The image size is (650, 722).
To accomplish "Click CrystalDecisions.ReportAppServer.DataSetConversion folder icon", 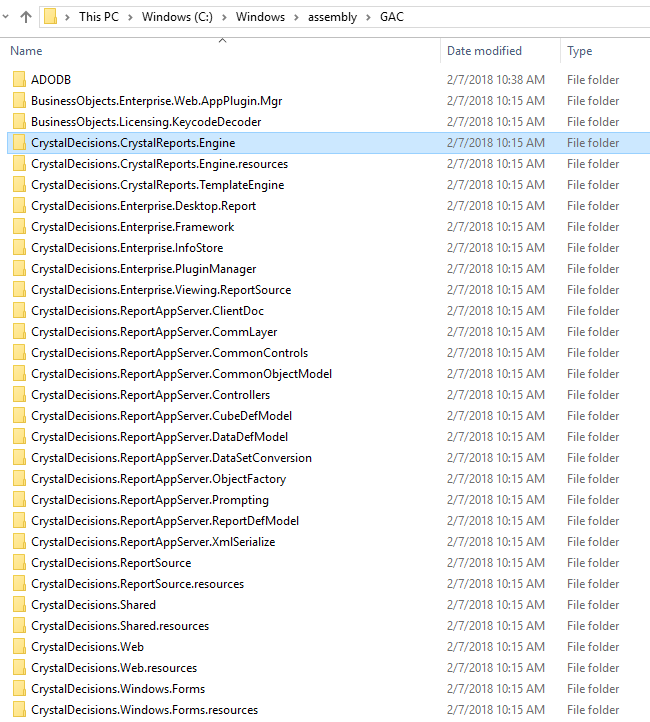I will coord(19,458).
